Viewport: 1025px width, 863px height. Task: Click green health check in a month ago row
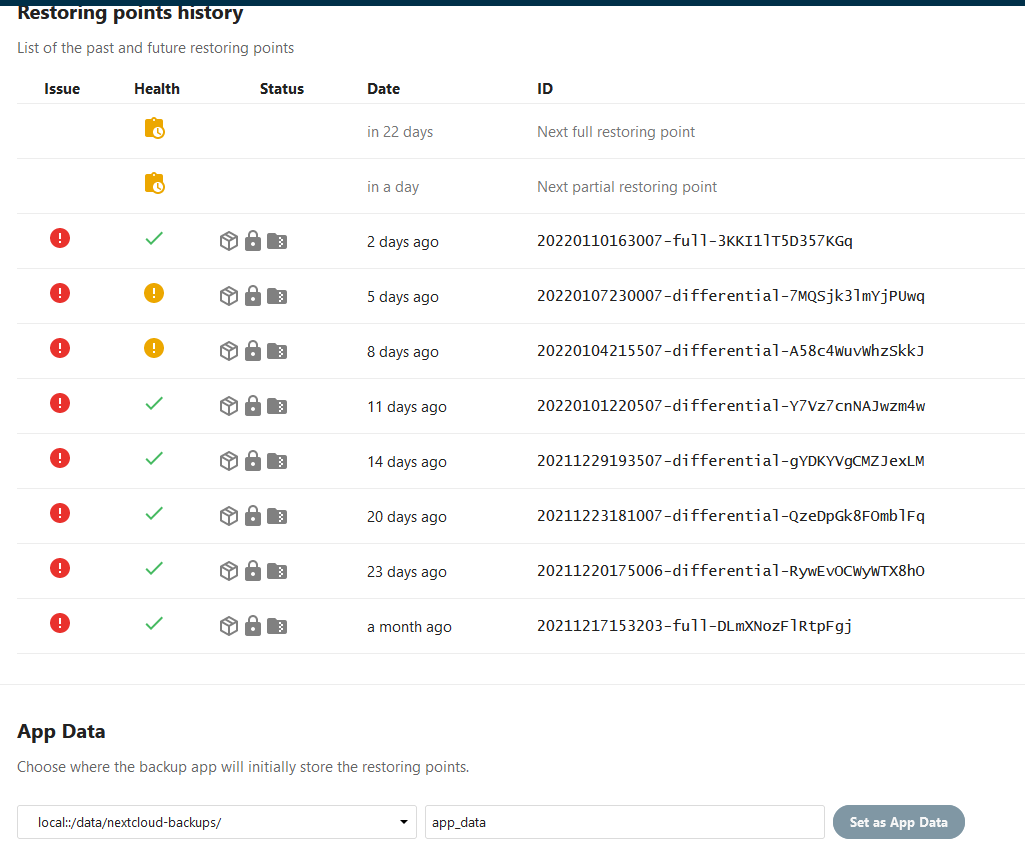point(154,623)
